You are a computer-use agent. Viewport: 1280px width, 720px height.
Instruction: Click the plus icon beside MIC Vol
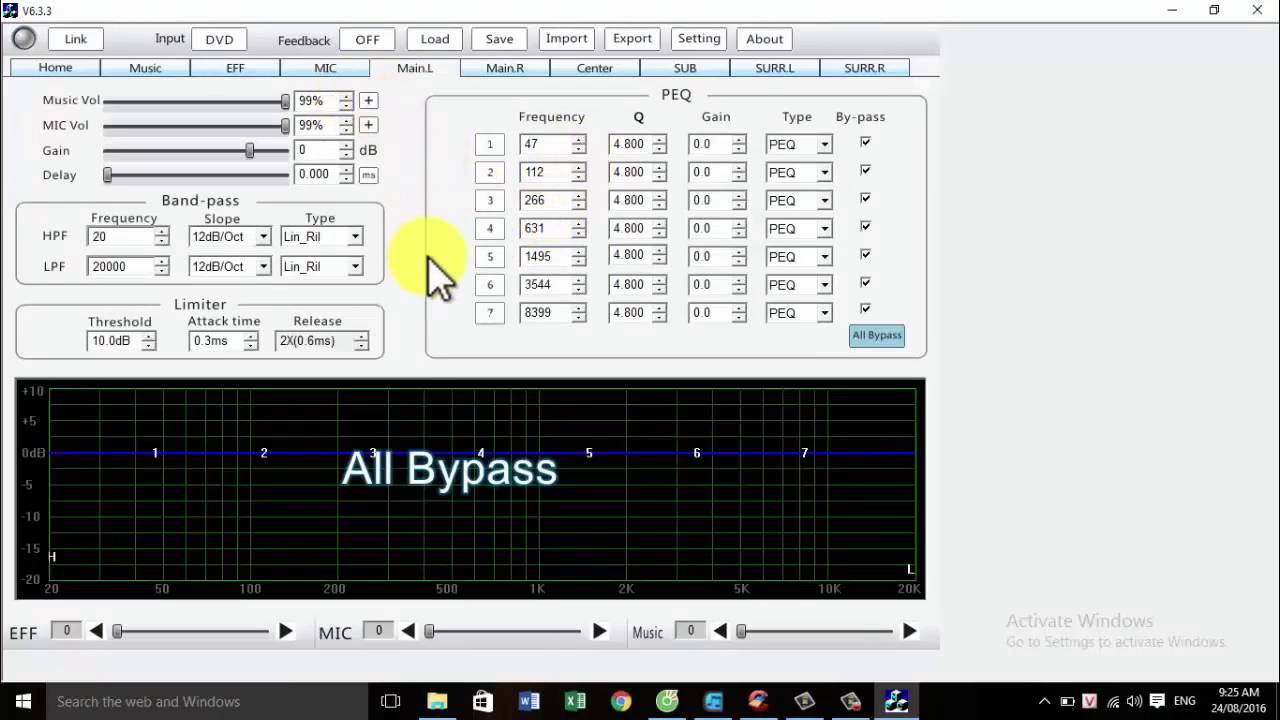[369, 125]
